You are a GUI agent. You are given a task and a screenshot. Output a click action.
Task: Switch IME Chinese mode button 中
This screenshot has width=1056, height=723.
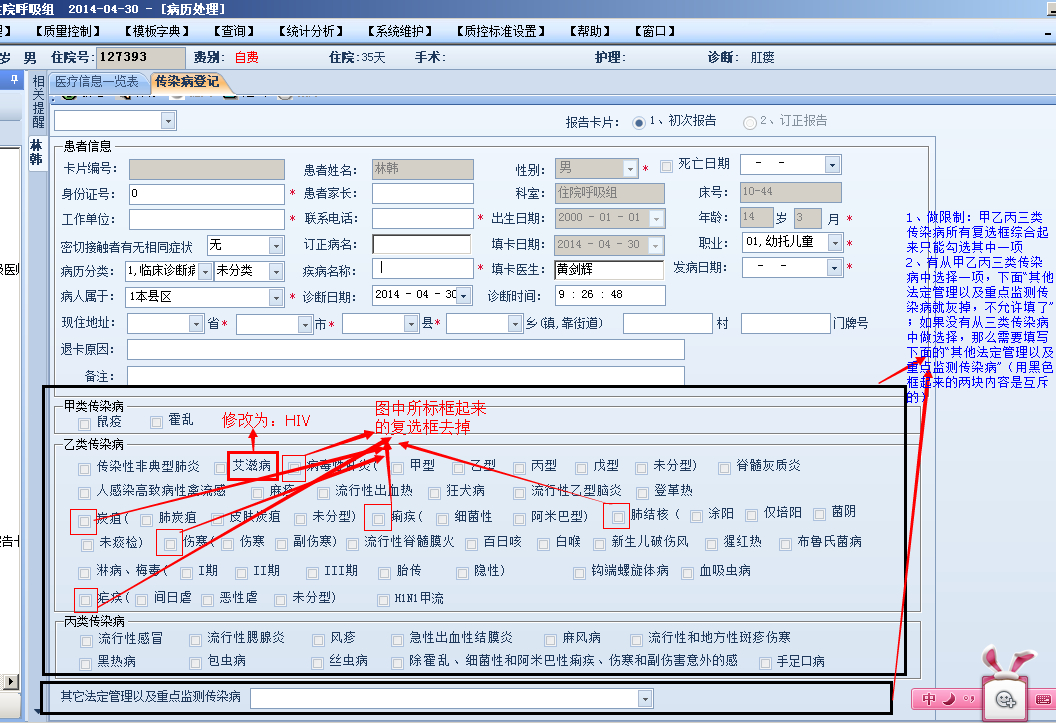[929, 699]
